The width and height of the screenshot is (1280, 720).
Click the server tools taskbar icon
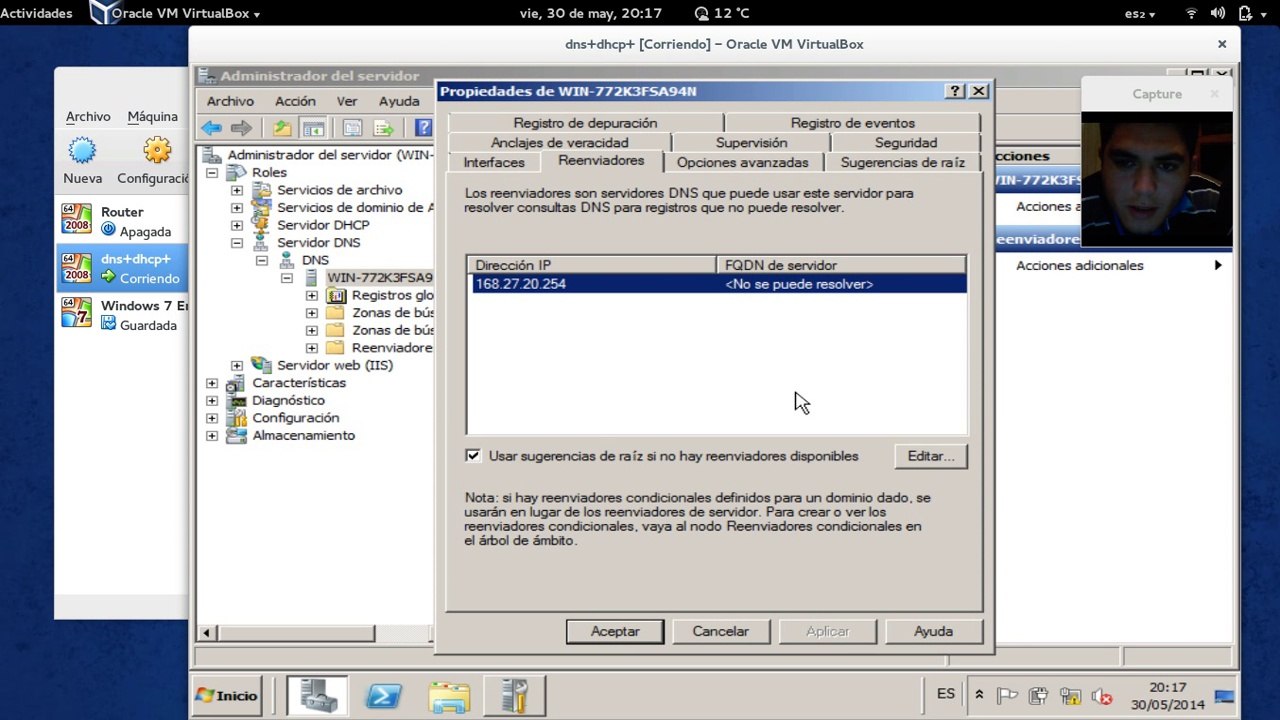point(515,695)
